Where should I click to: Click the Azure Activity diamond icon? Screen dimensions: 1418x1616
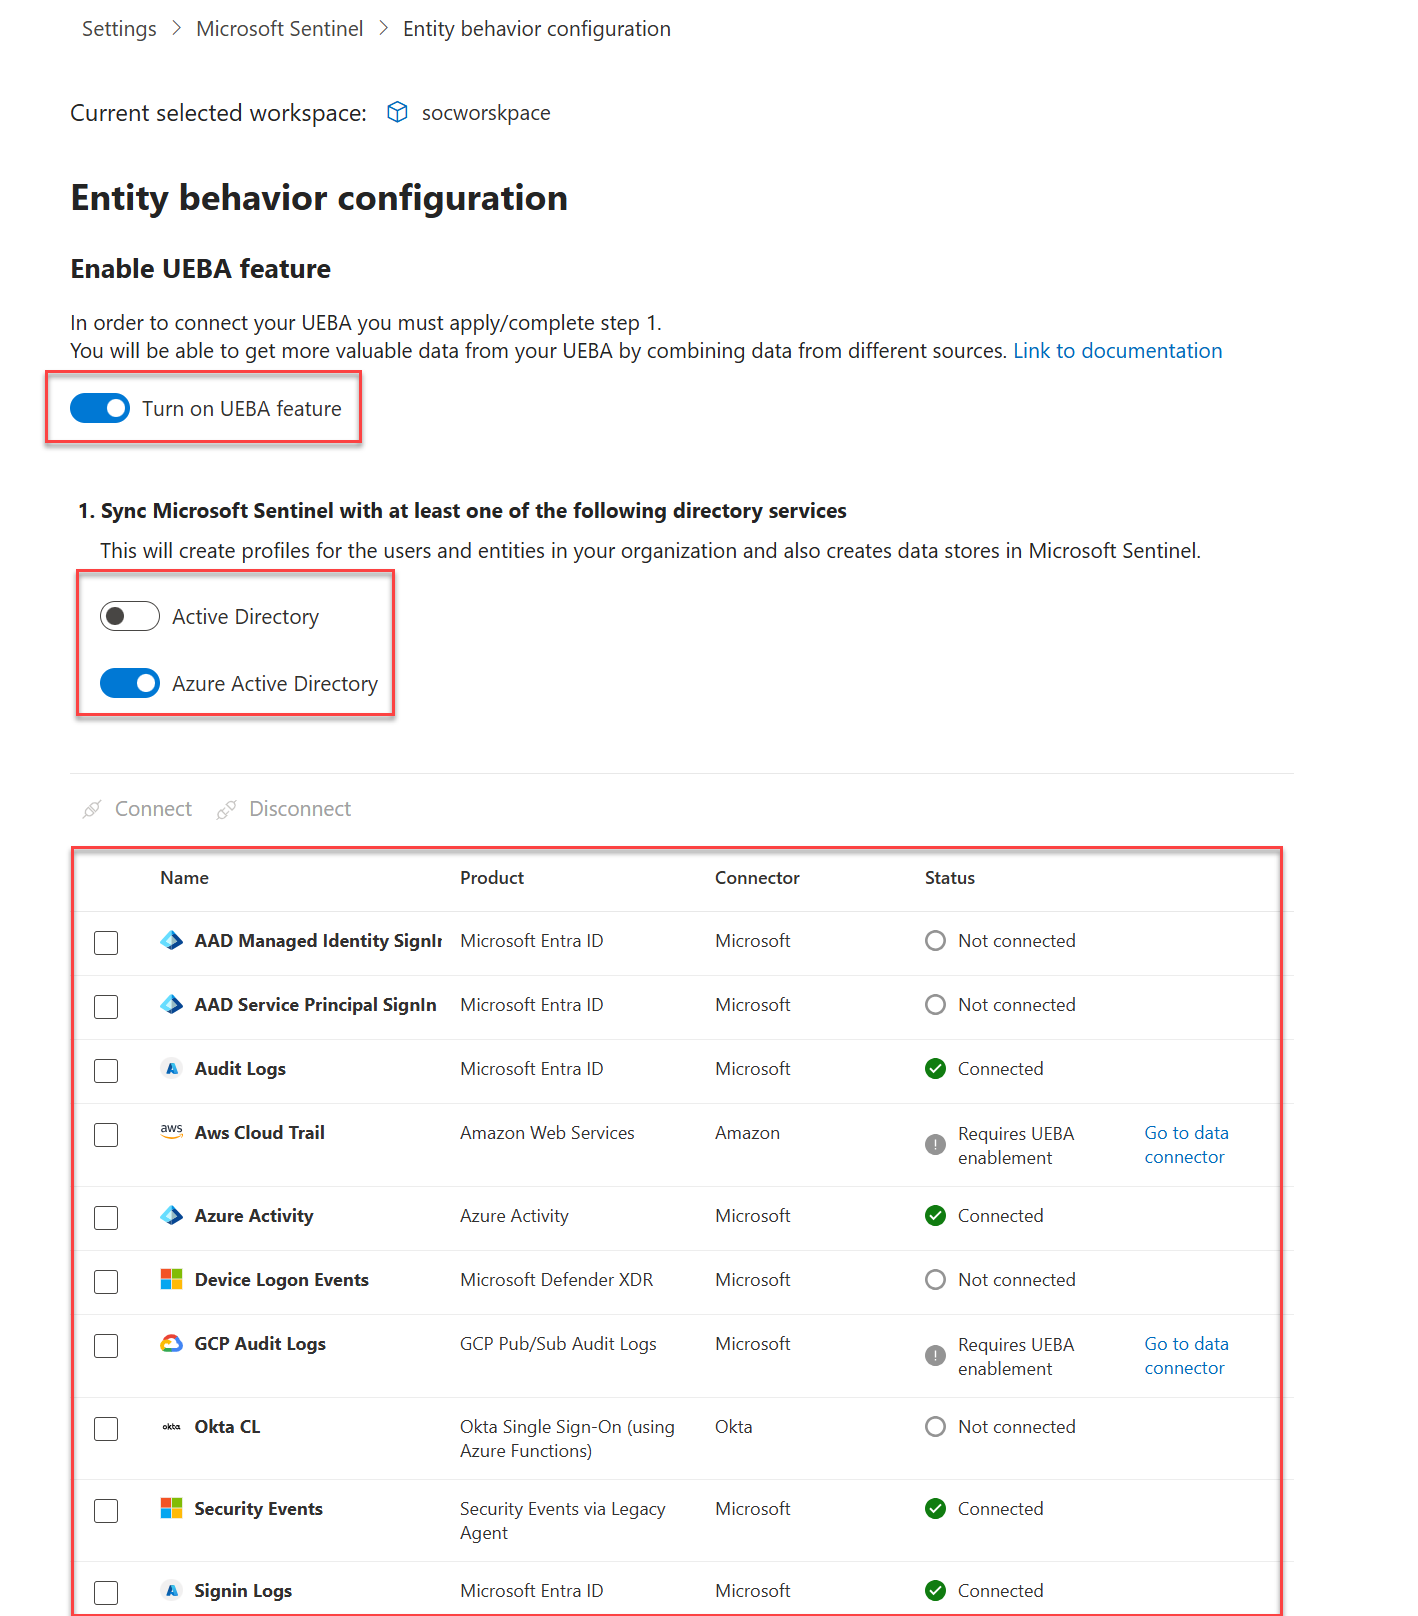tap(172, 1216)
